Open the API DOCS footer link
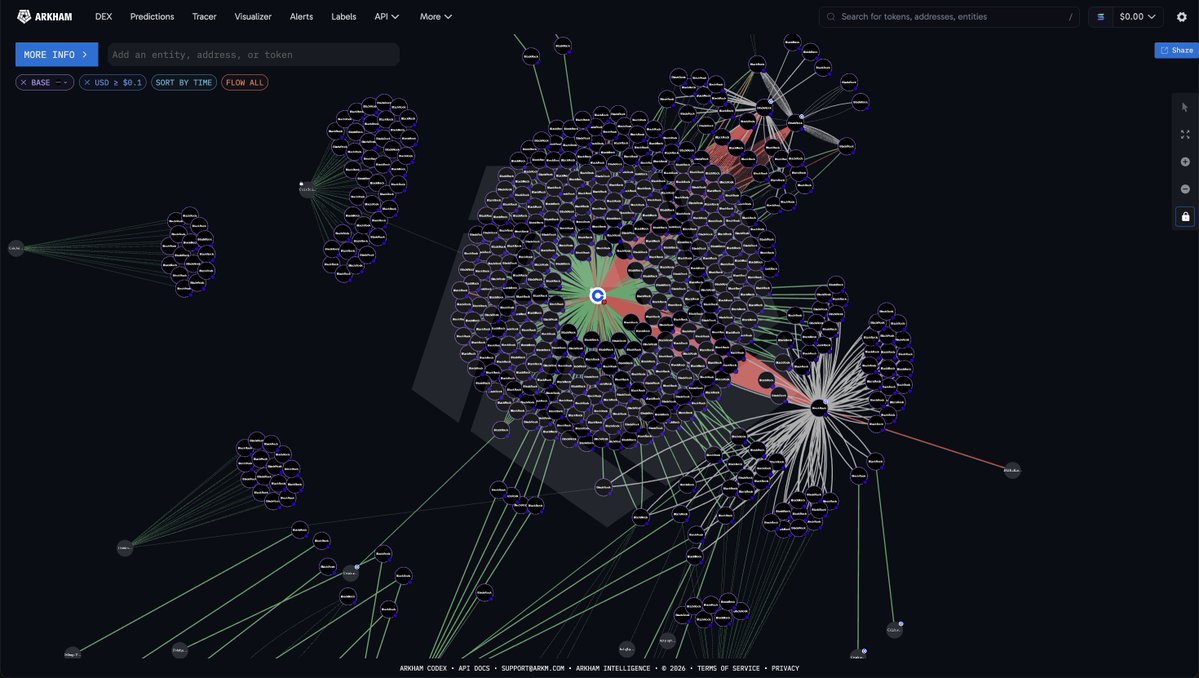Viewport: 1199px width, 678px height. point(474,668)
